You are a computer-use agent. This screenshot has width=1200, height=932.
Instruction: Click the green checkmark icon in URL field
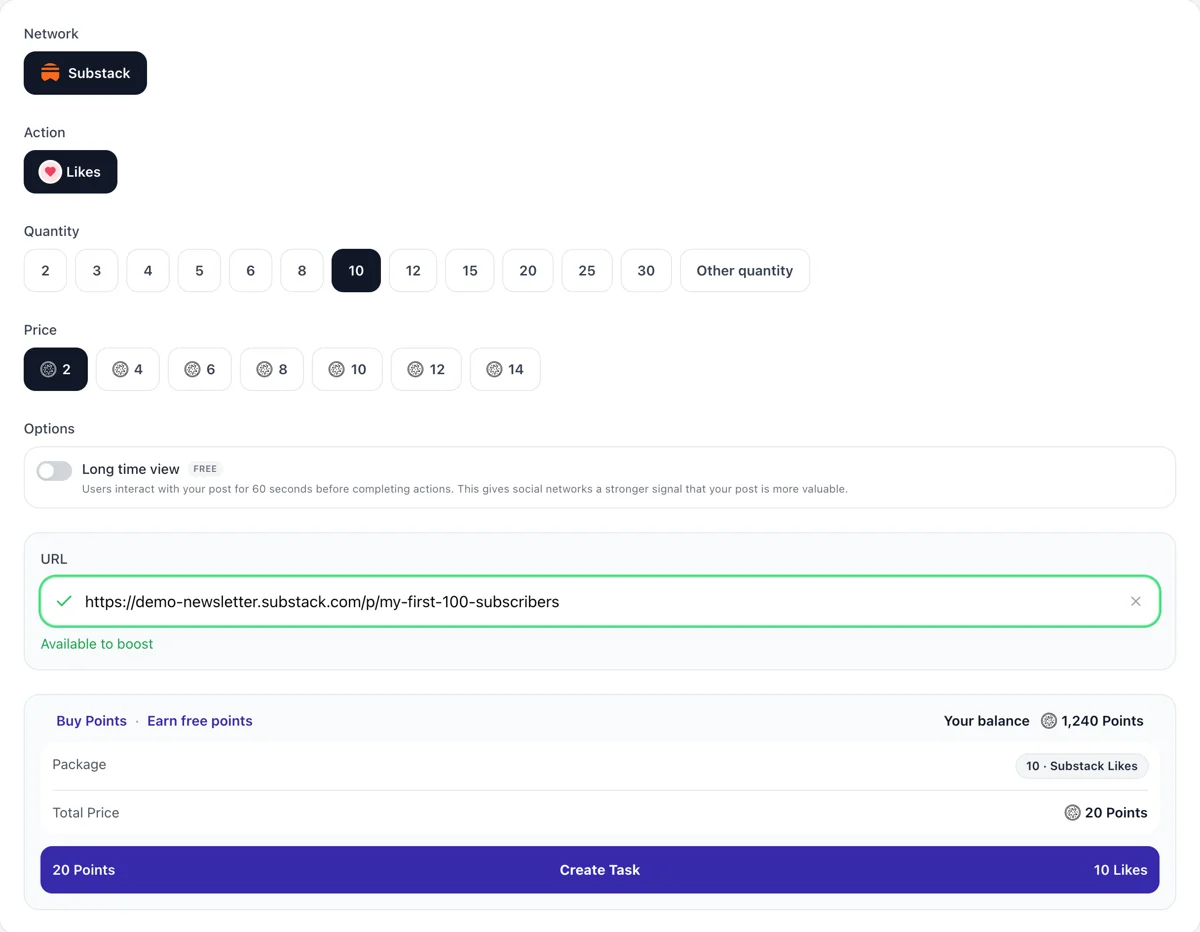65,602
